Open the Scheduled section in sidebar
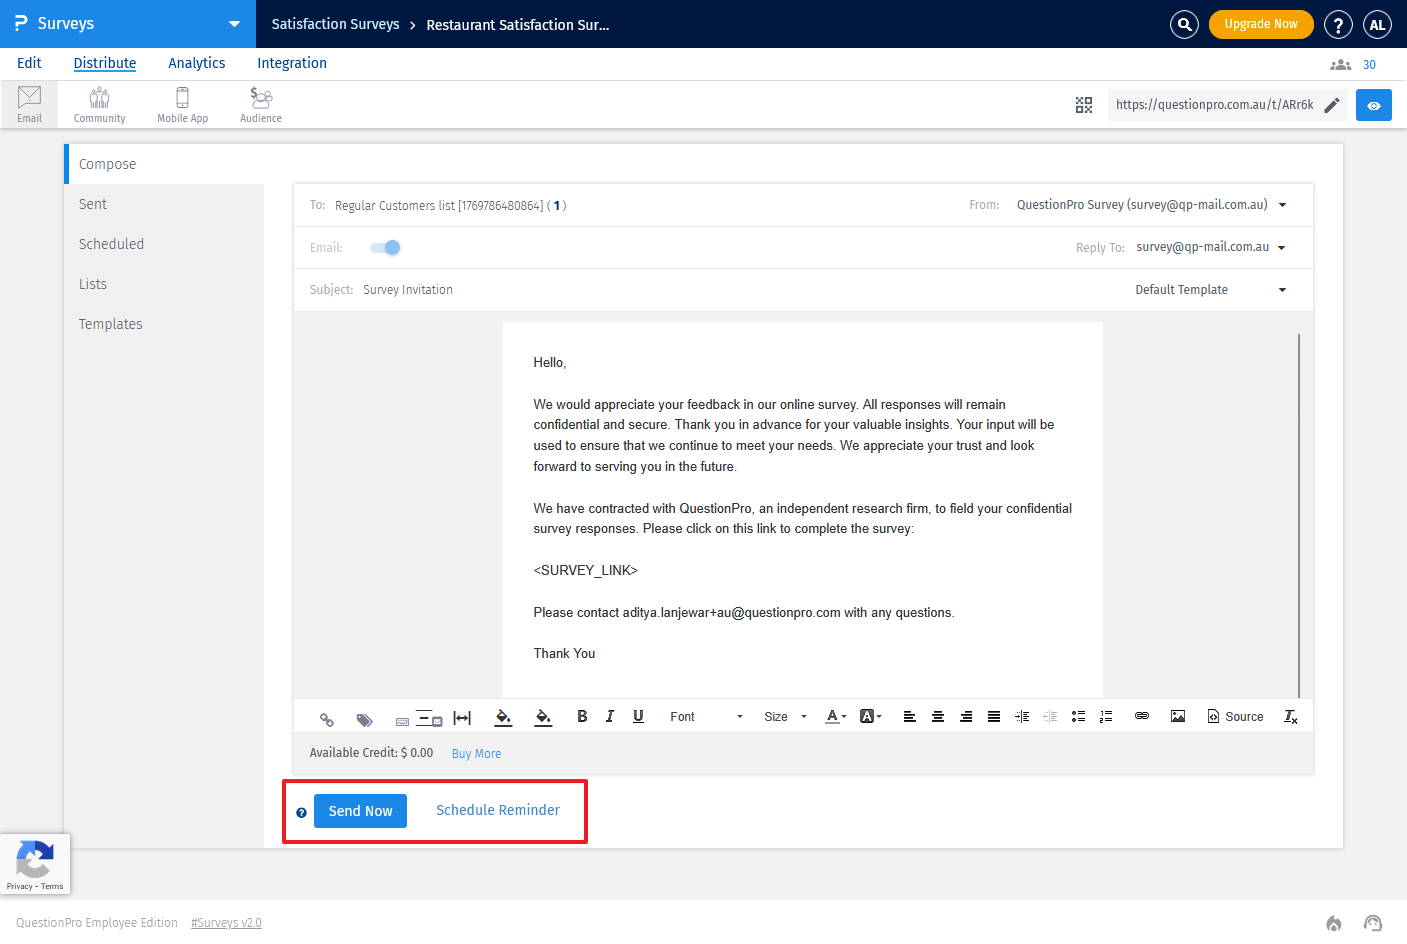Image resolution: width=1407 pixels, height=944 pixels. coord(111,244)
